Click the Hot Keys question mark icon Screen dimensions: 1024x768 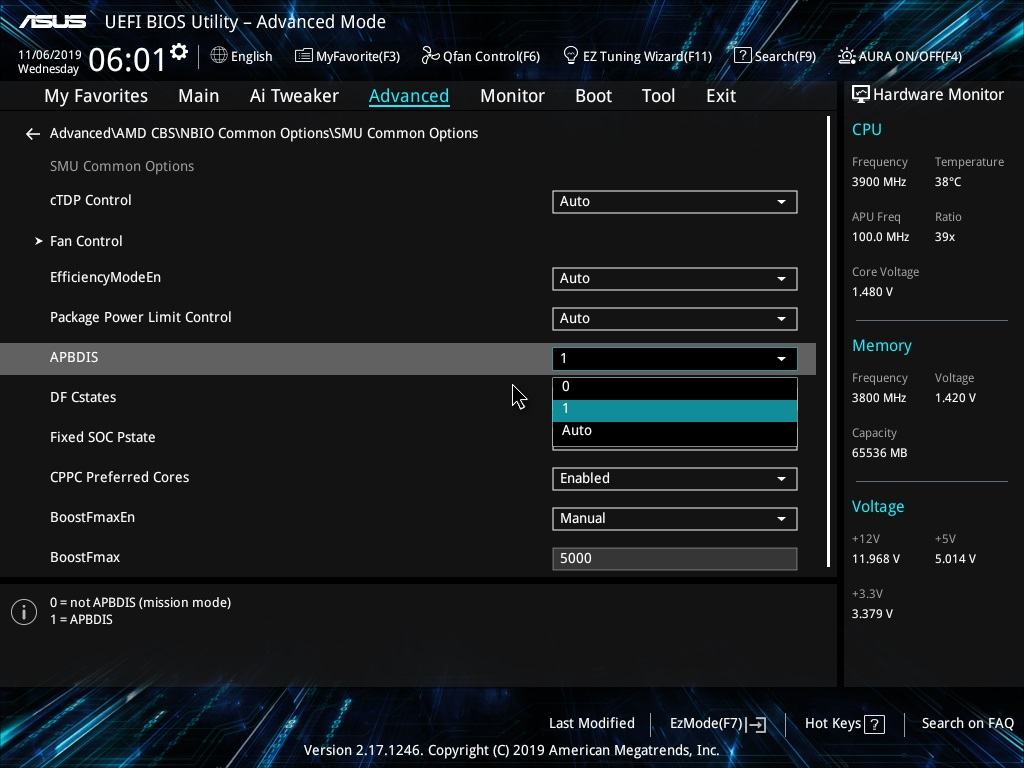tap(874, 724)
